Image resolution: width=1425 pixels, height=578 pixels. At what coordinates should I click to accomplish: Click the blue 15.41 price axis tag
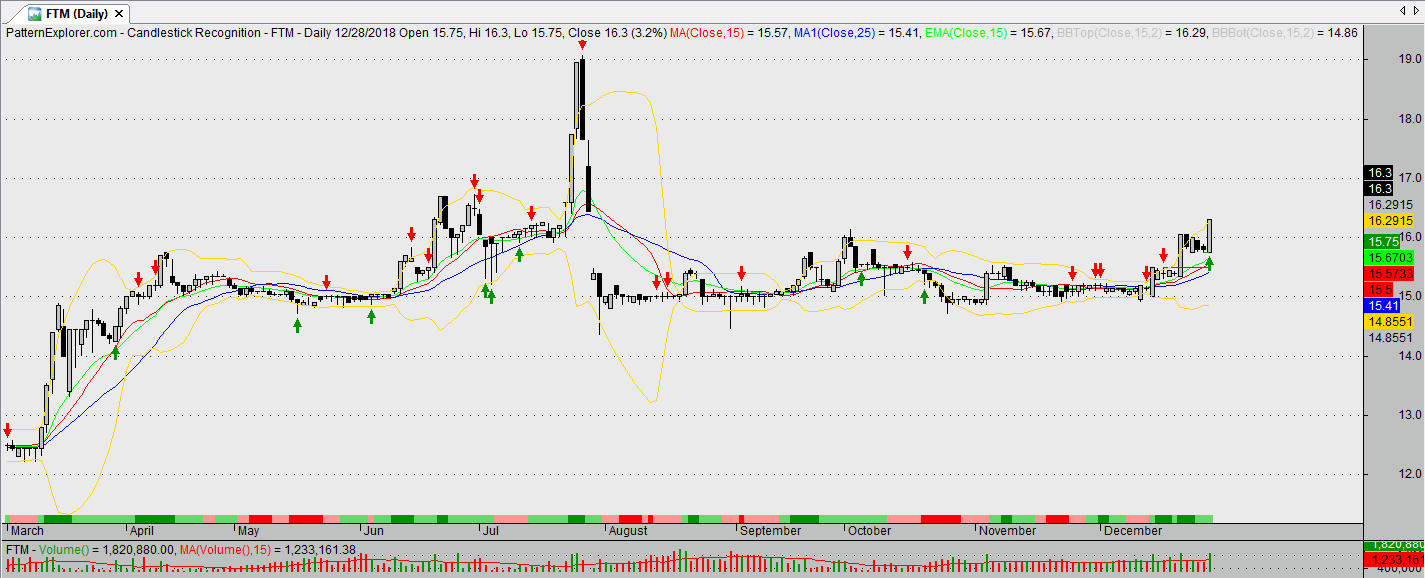click(x=1384, y=305)
